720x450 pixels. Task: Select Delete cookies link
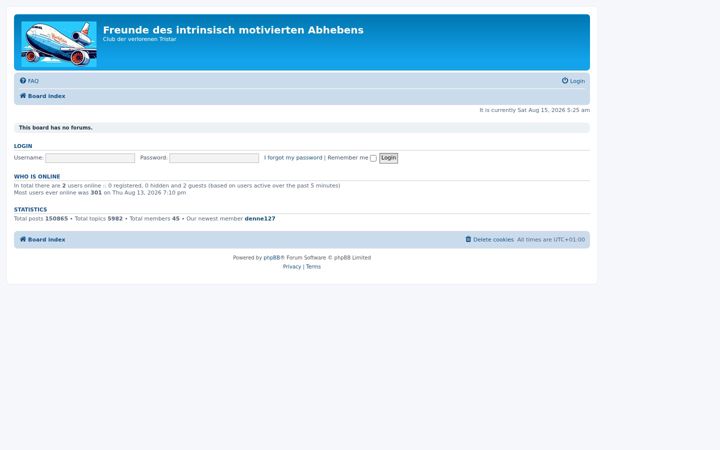pos(493,240)
